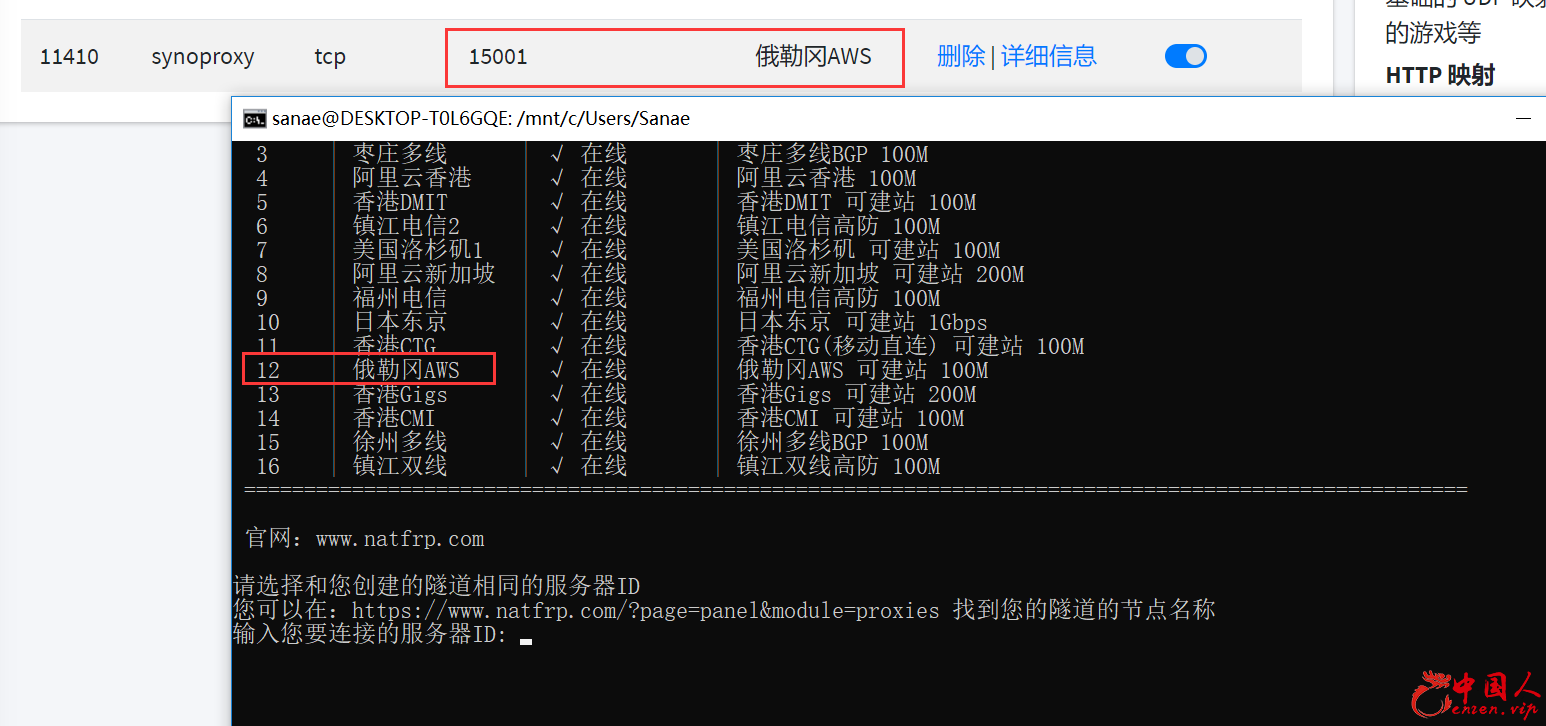Click the tcp protocol cell

click(x=330, y=57)
